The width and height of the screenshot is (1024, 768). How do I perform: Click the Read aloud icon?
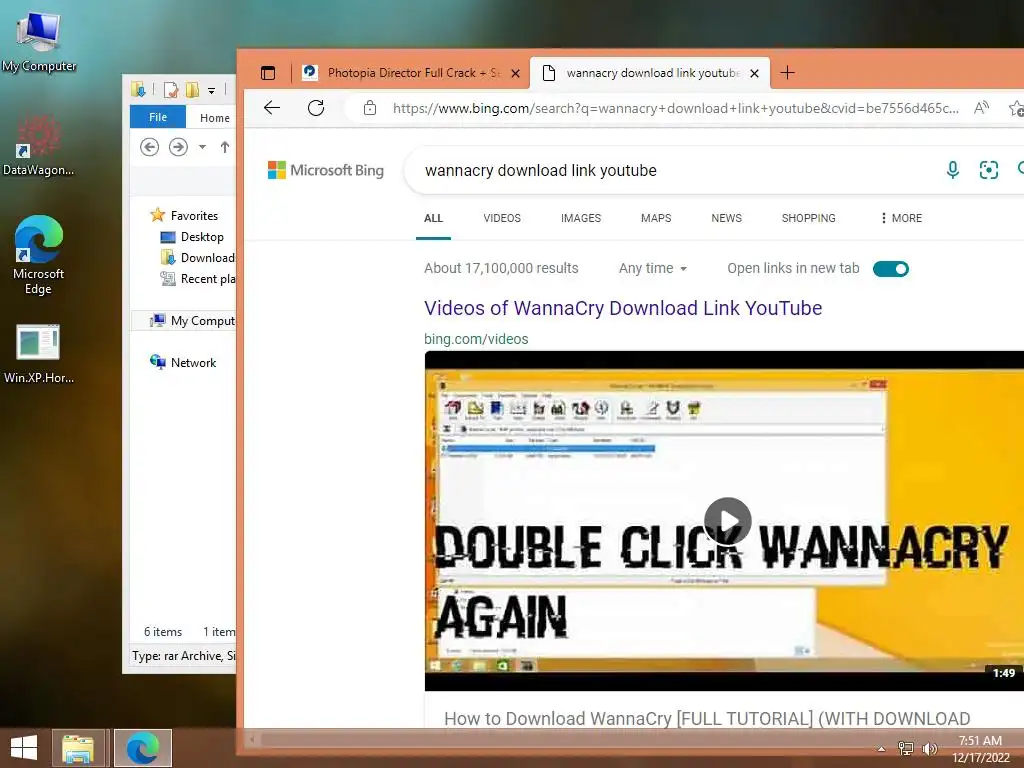(x=981, y=108)
